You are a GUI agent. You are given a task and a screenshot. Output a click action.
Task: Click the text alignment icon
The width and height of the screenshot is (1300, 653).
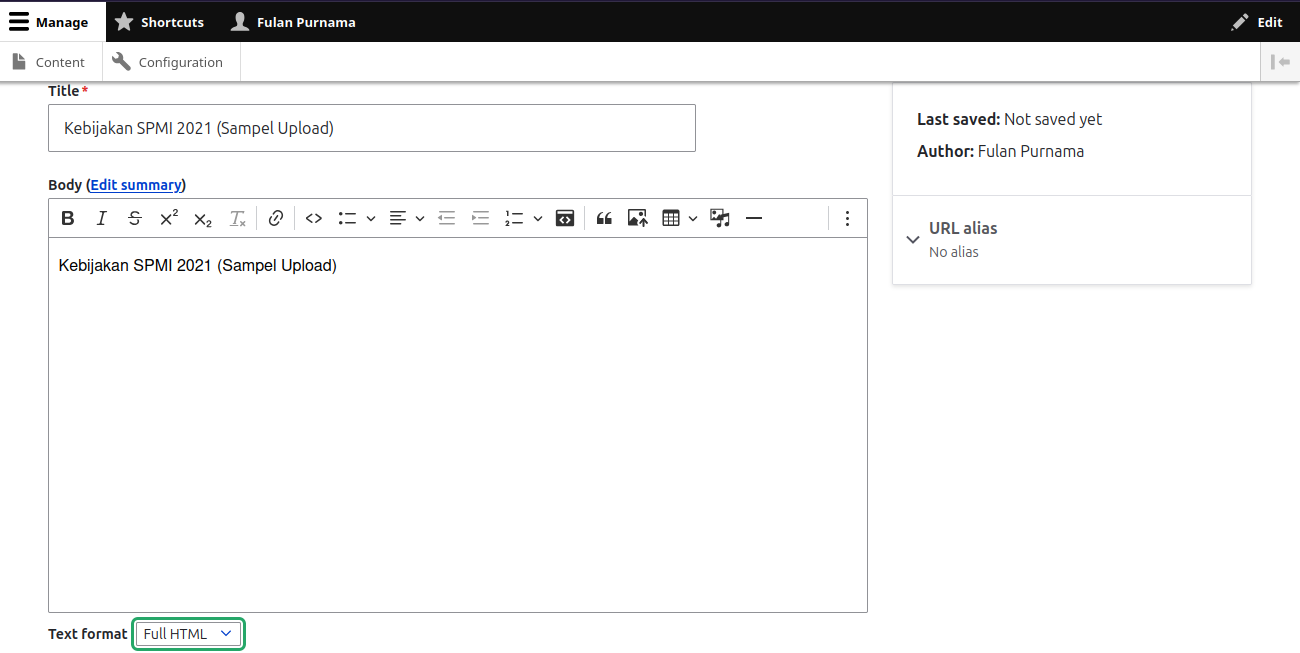(398, 218)
